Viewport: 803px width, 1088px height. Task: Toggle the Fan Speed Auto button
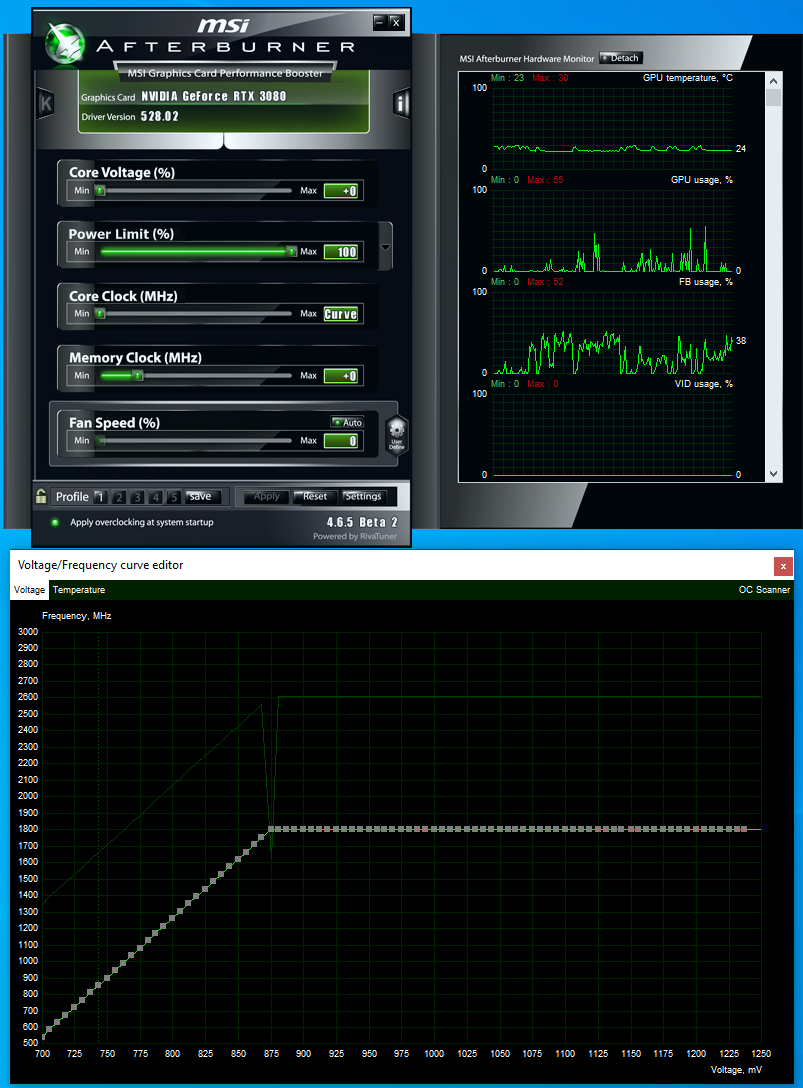[347, 422]
